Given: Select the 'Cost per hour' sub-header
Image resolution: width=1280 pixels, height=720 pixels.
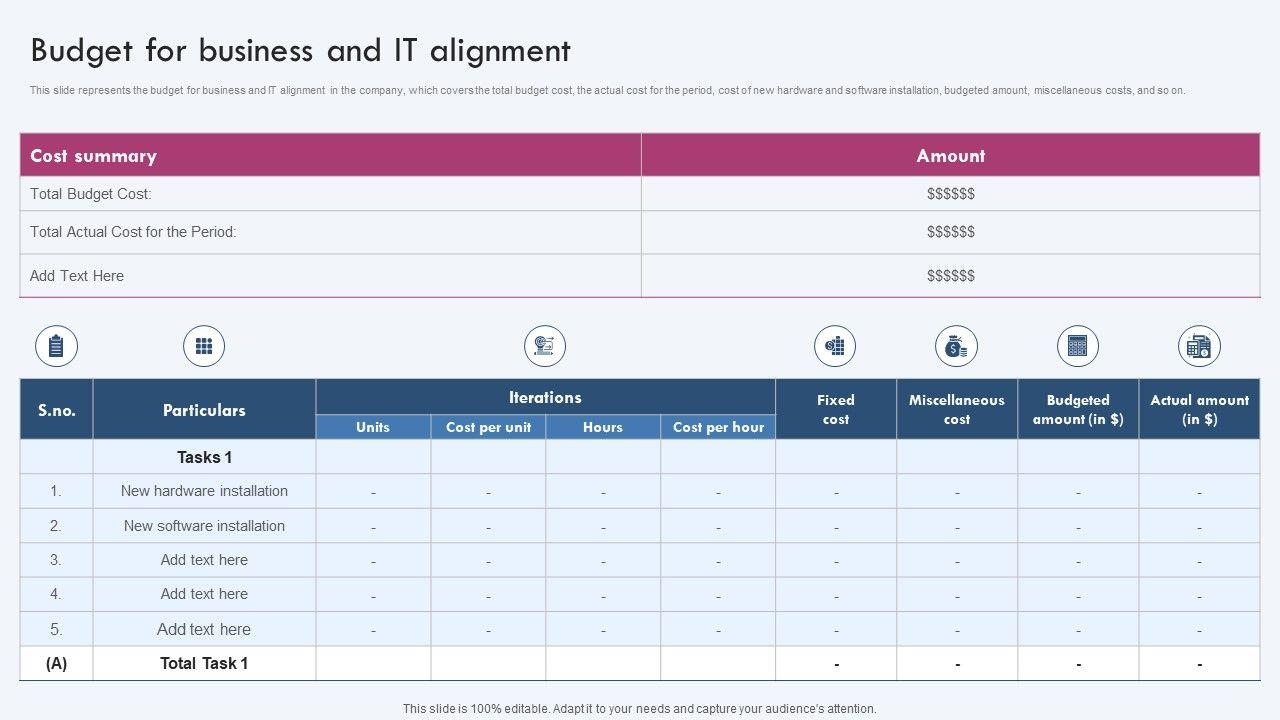Looking at the screenshot, I should (x=718, y=427).
